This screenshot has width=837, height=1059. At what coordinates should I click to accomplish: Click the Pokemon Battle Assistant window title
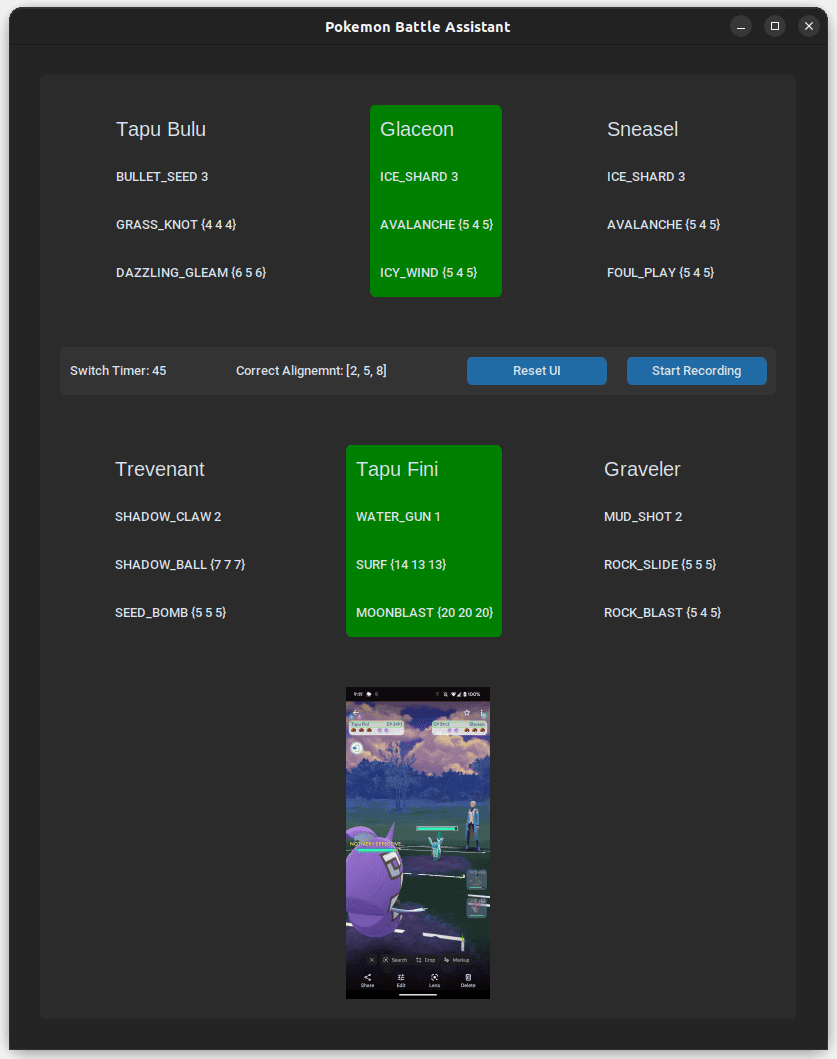pos(417,27)
